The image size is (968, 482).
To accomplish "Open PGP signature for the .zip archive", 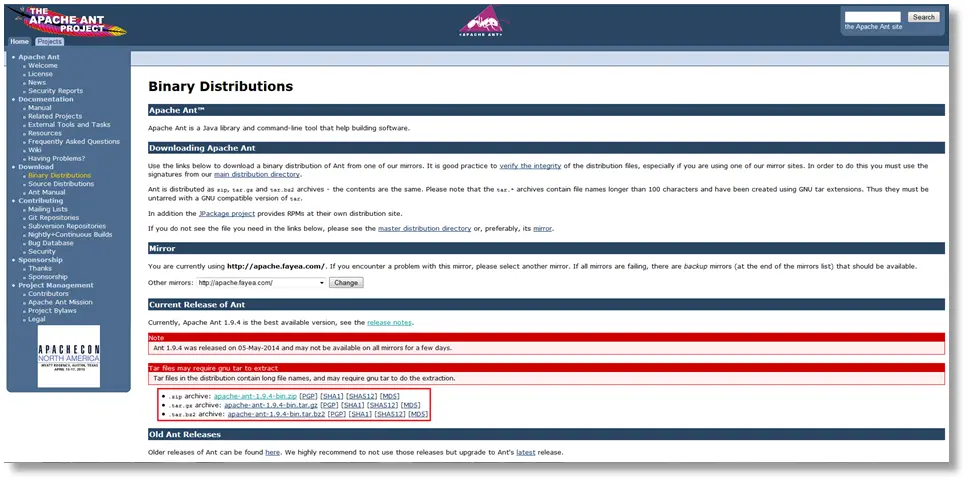I will tap(308, 396).
